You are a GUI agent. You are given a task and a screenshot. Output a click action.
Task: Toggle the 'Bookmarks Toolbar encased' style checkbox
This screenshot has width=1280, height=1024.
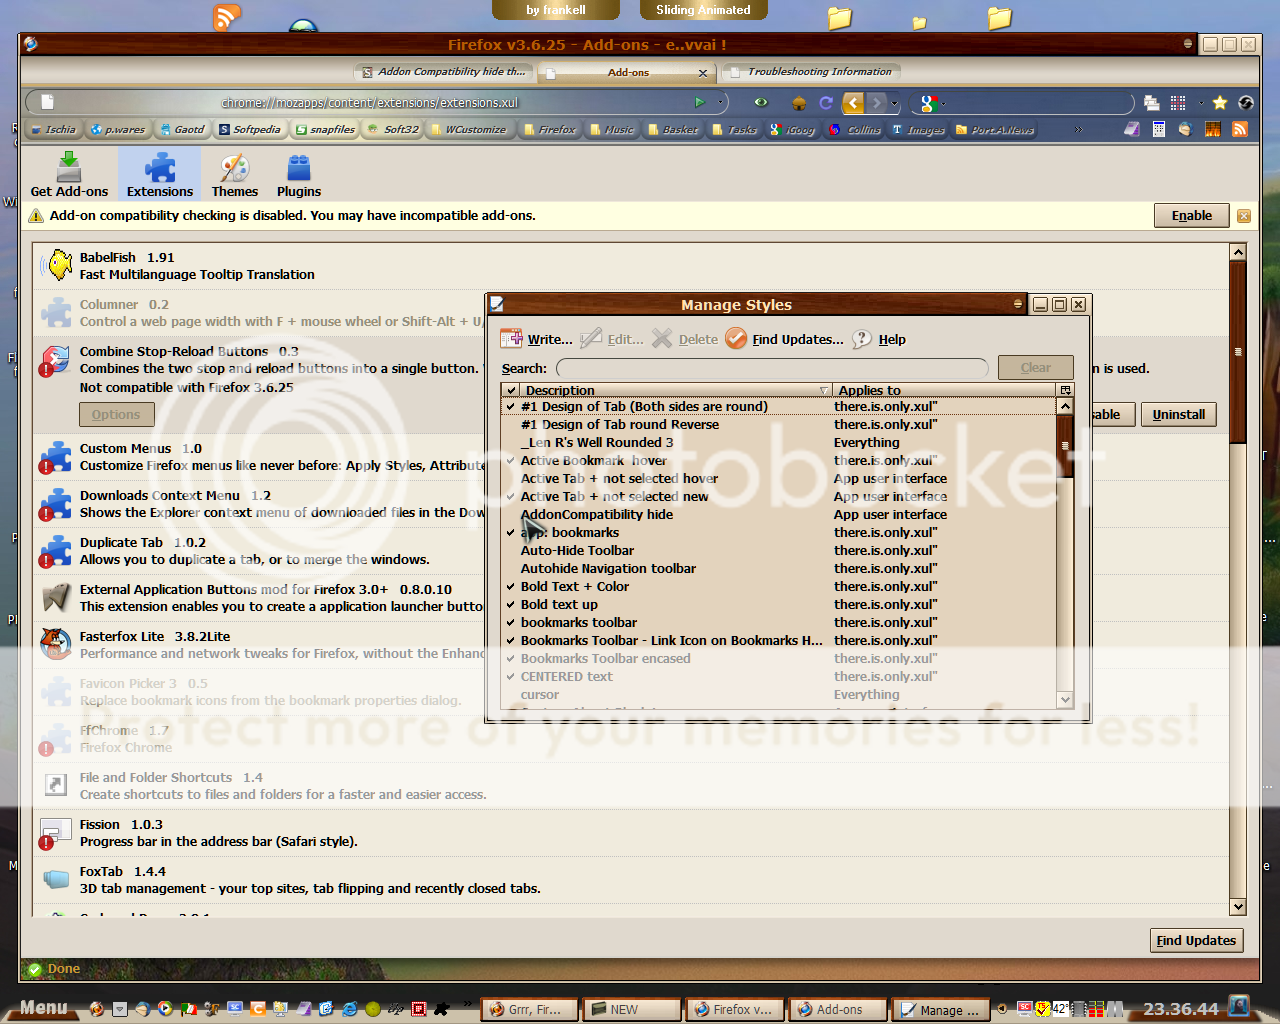tap(511, 659)
